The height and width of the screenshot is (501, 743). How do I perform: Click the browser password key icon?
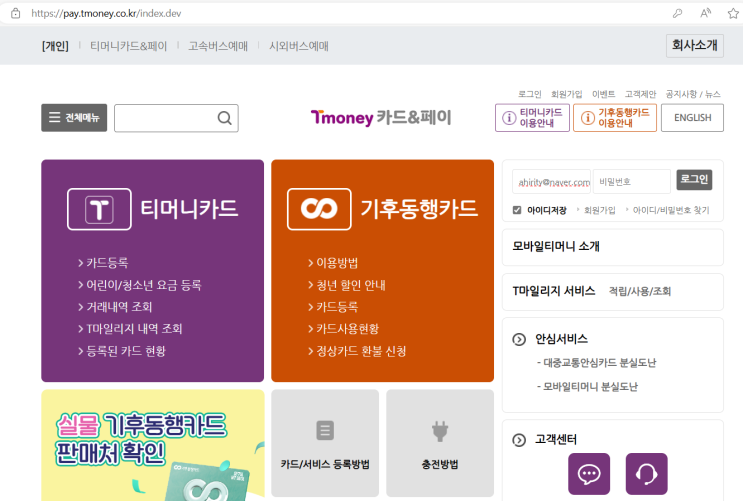[678, 13]
